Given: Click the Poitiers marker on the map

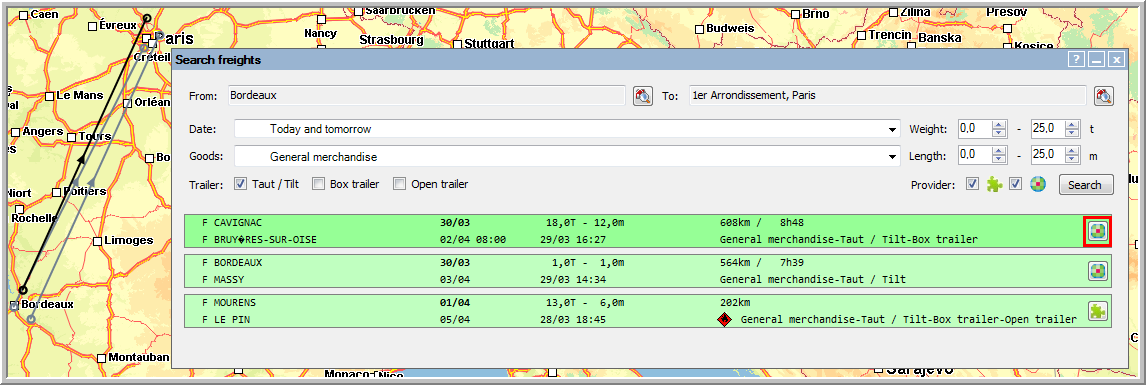Looking at the screenshot, I should pyautogui.click(x=56, y=192).
